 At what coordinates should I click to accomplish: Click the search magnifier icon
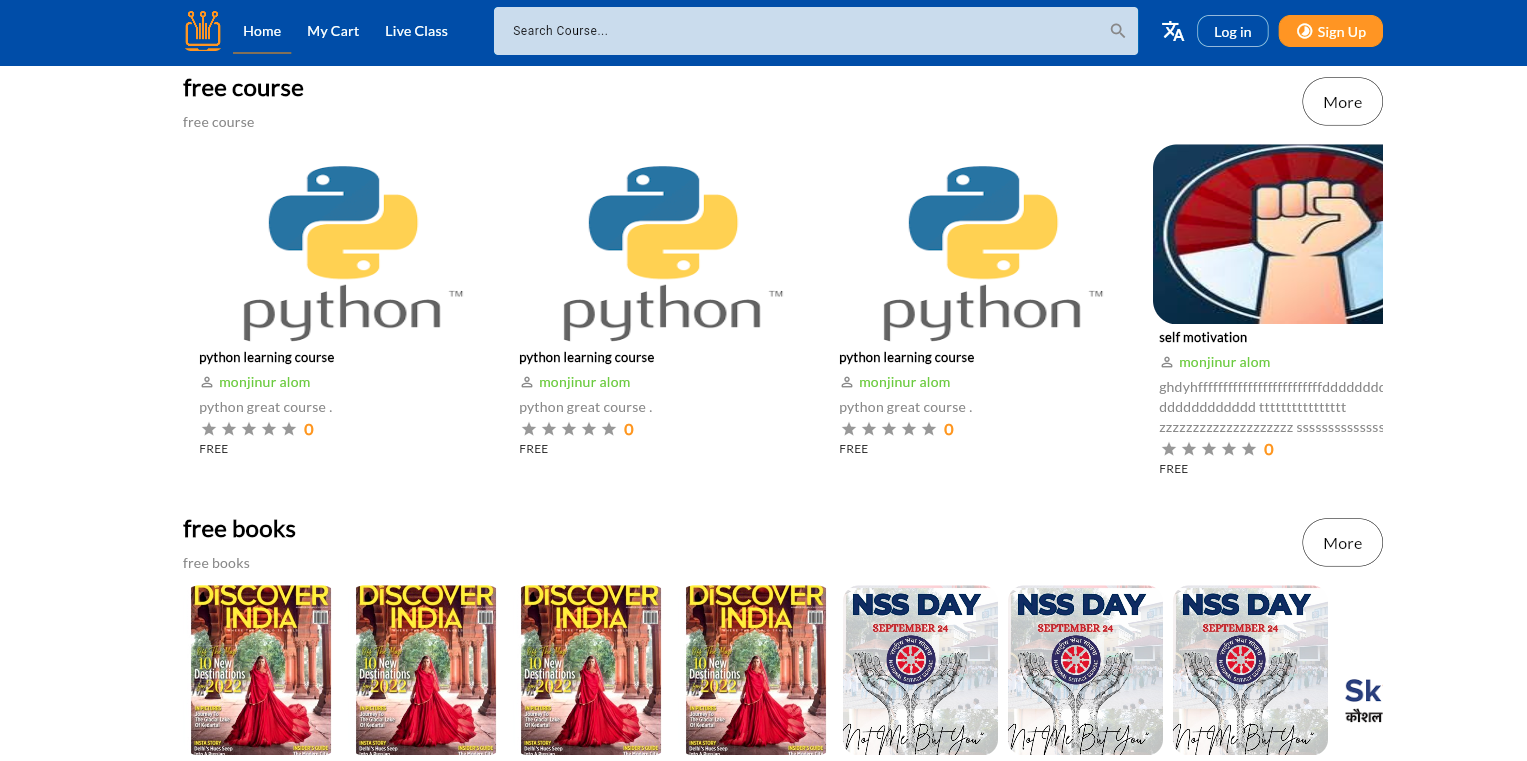point(1118,31)
